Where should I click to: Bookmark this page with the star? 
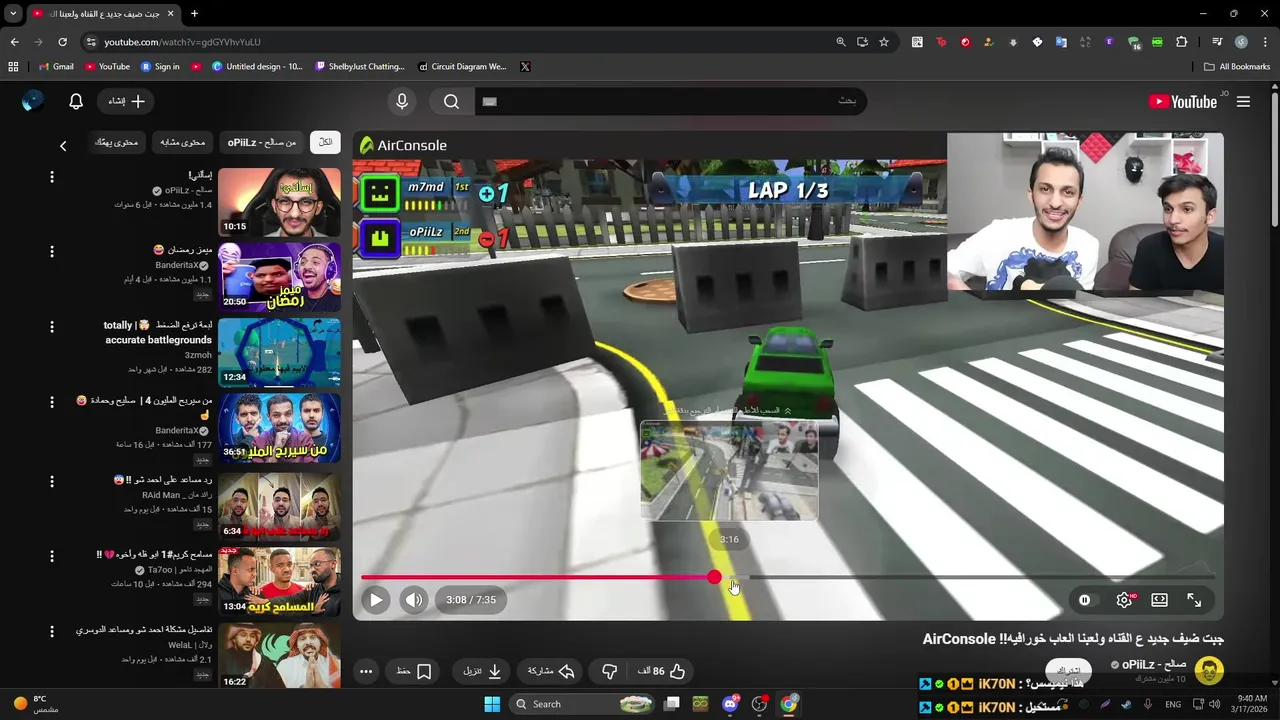pyautogui.click(x=884, y=42)
